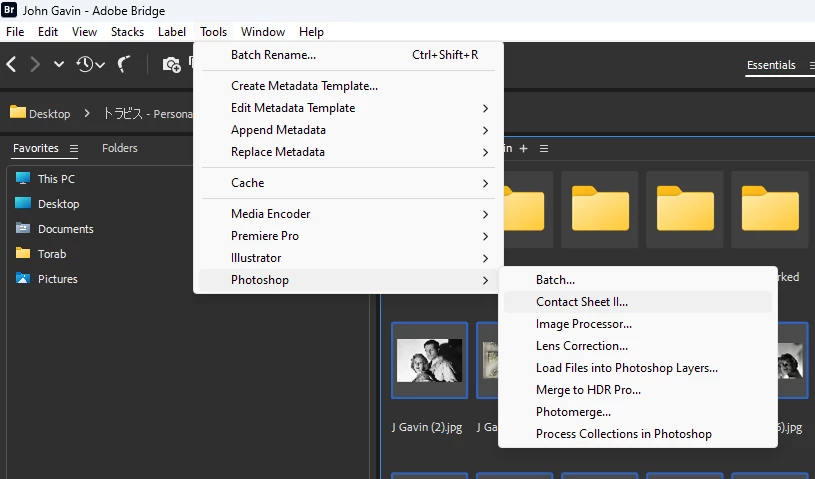Select the J Gavin (2).jpg thumbnail
This screenshot has width=815, height=479.
click(429, 360)
